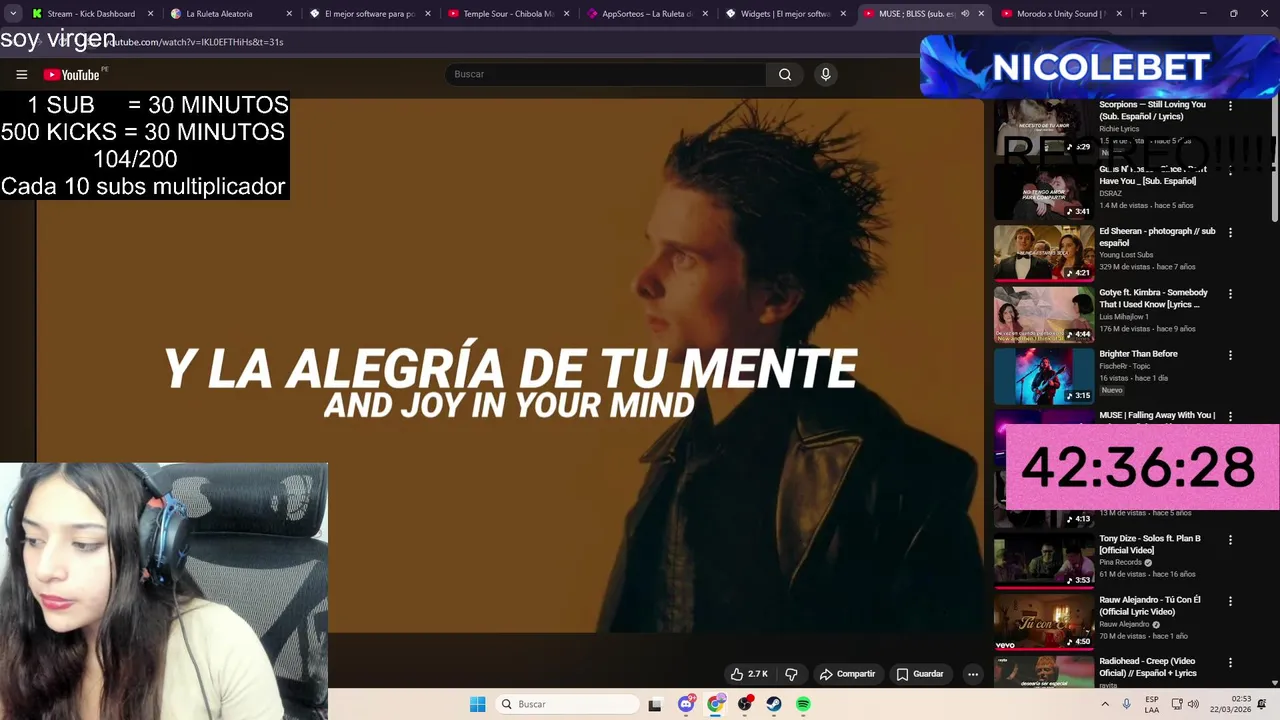Show hidden system tray icons chevron
1280x720 pixels.
(x=1105, y=704)
